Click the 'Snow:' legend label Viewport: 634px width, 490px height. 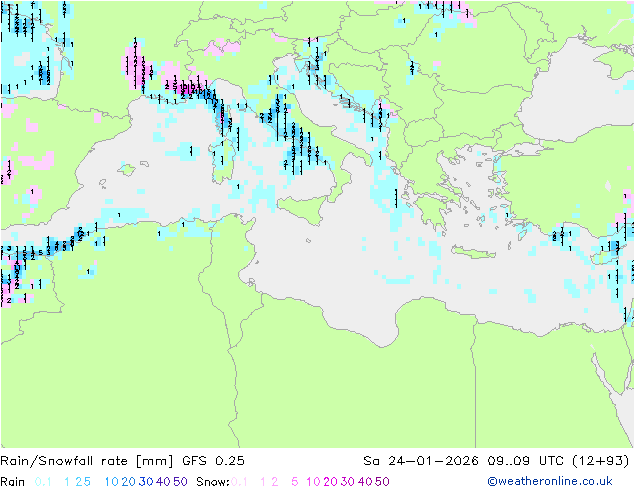click(213, 482)
